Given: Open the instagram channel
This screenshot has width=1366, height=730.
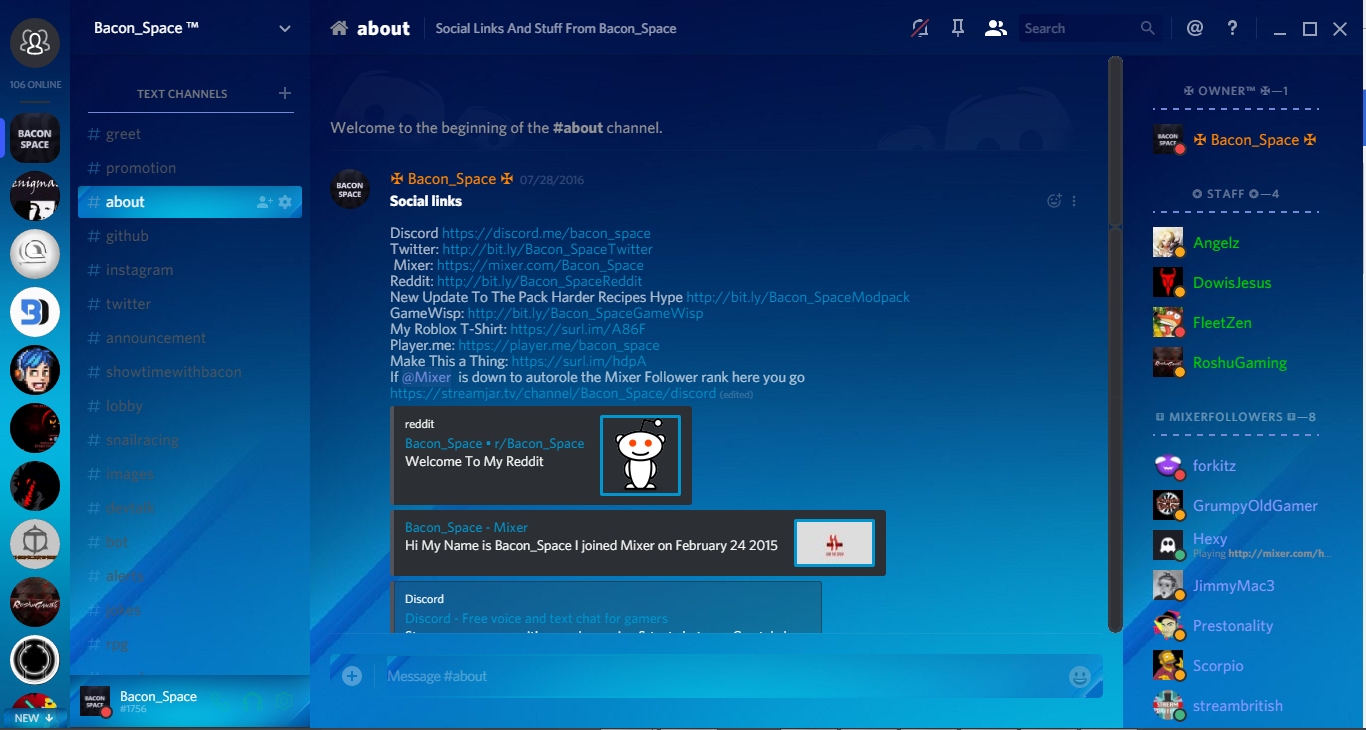Looking at the screenshot, I should coord(190,270).
